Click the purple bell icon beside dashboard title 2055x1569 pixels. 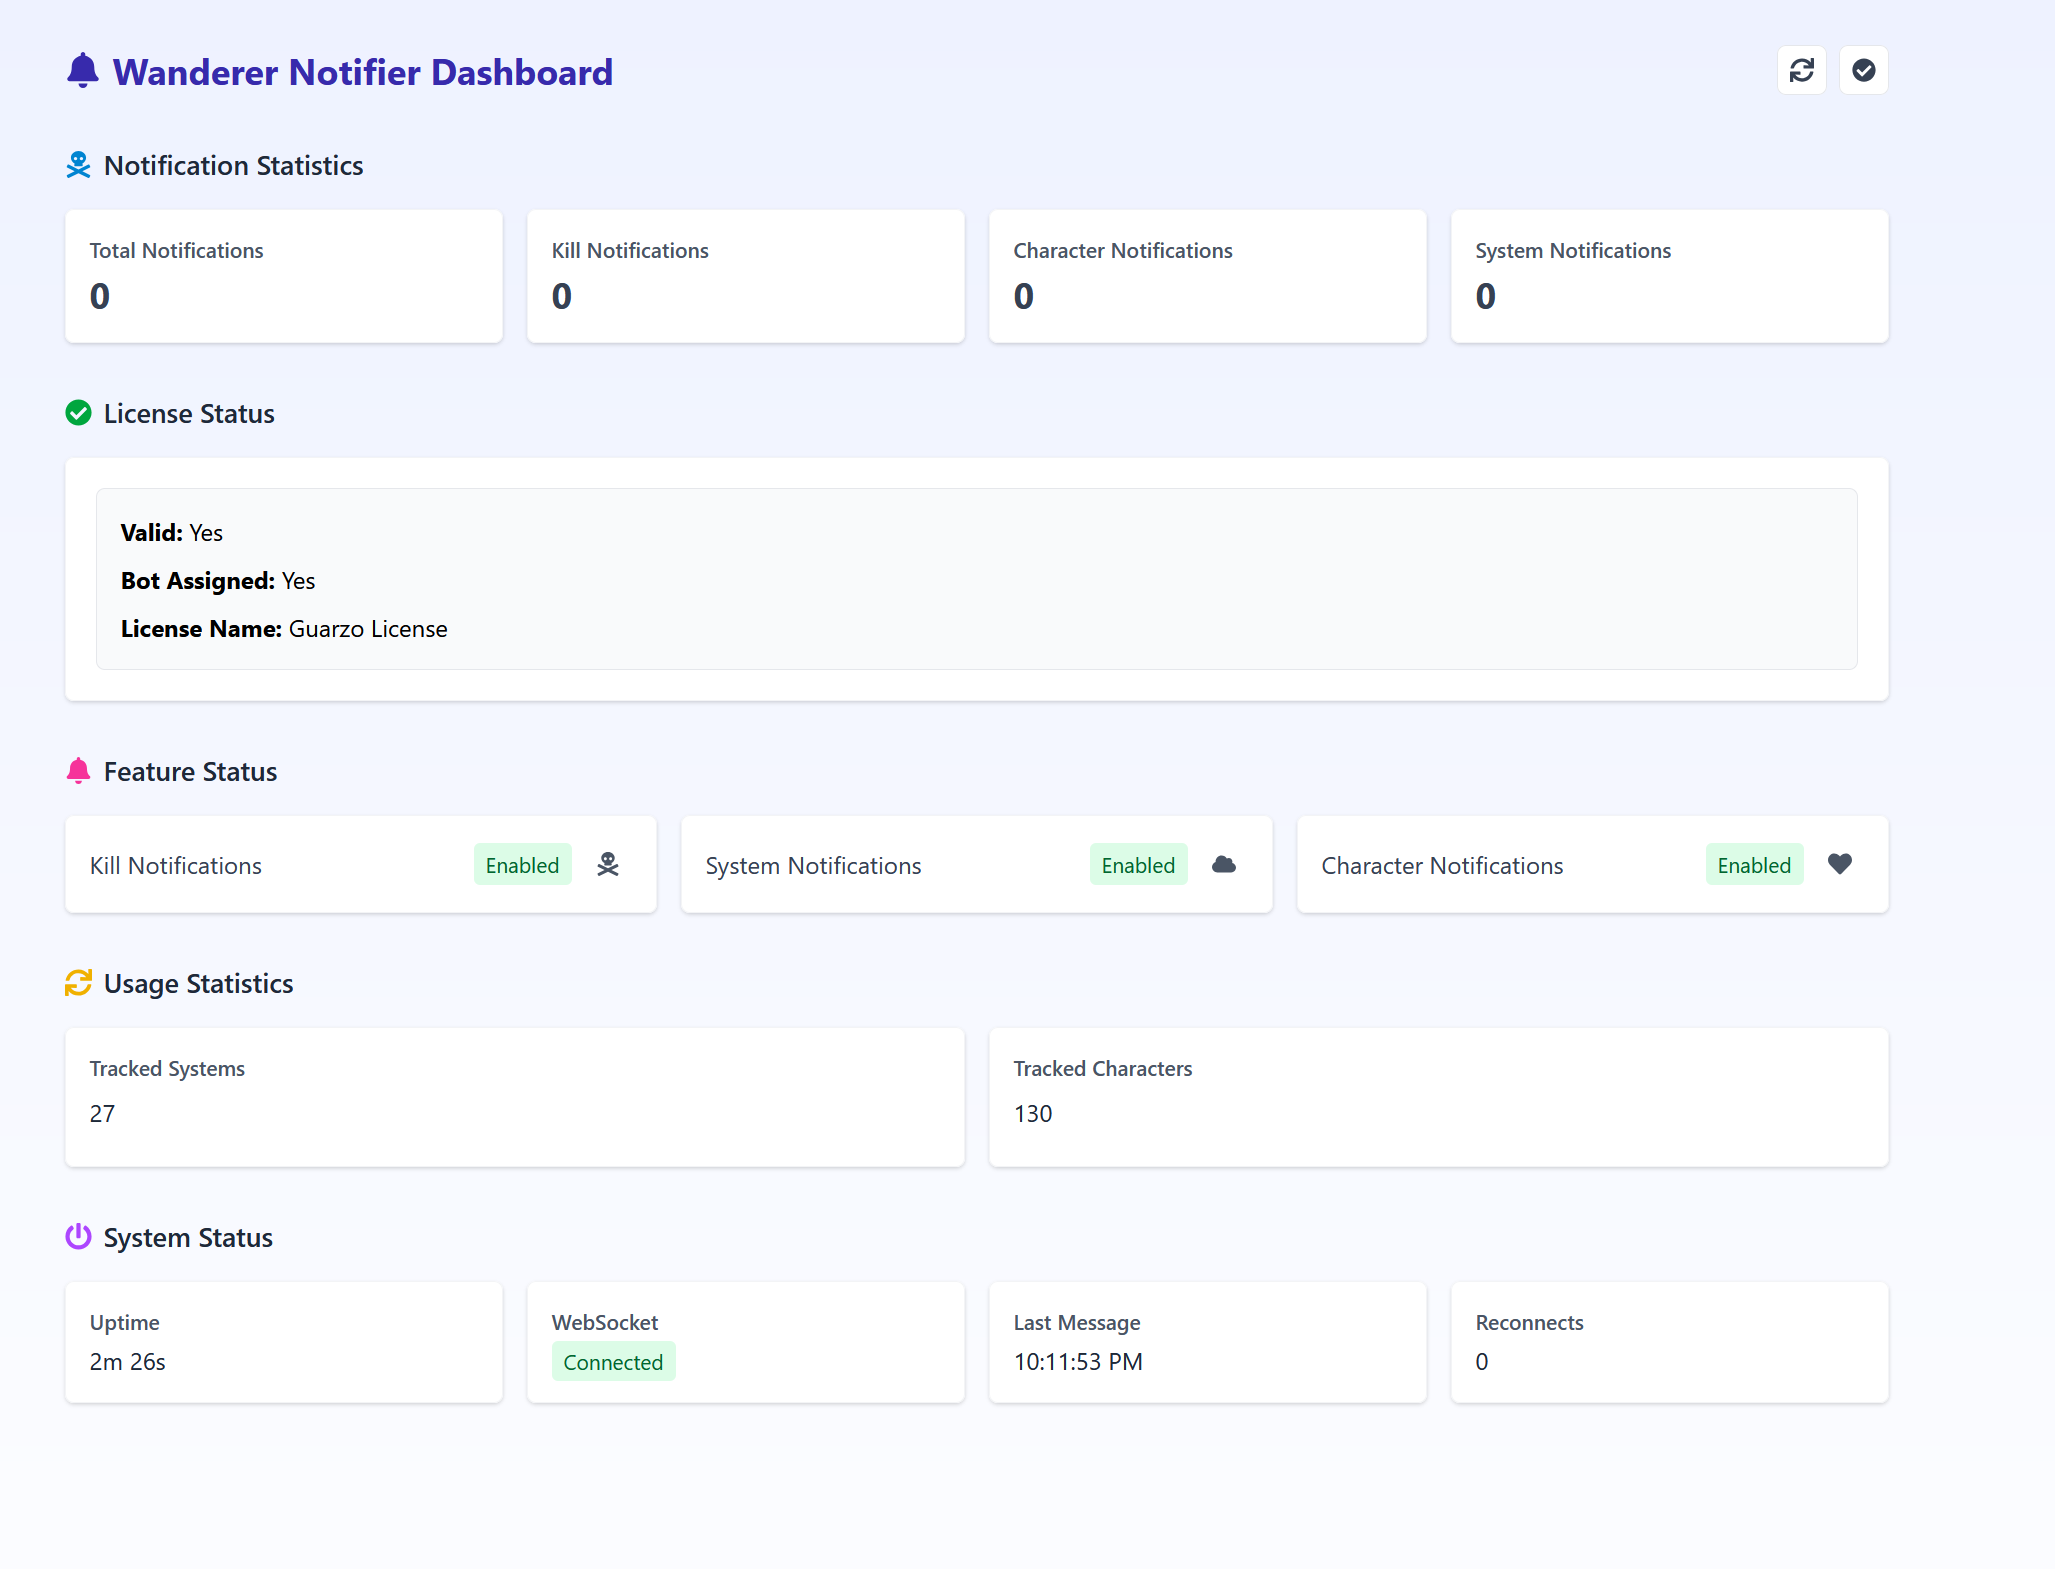[x=83, y=71]
